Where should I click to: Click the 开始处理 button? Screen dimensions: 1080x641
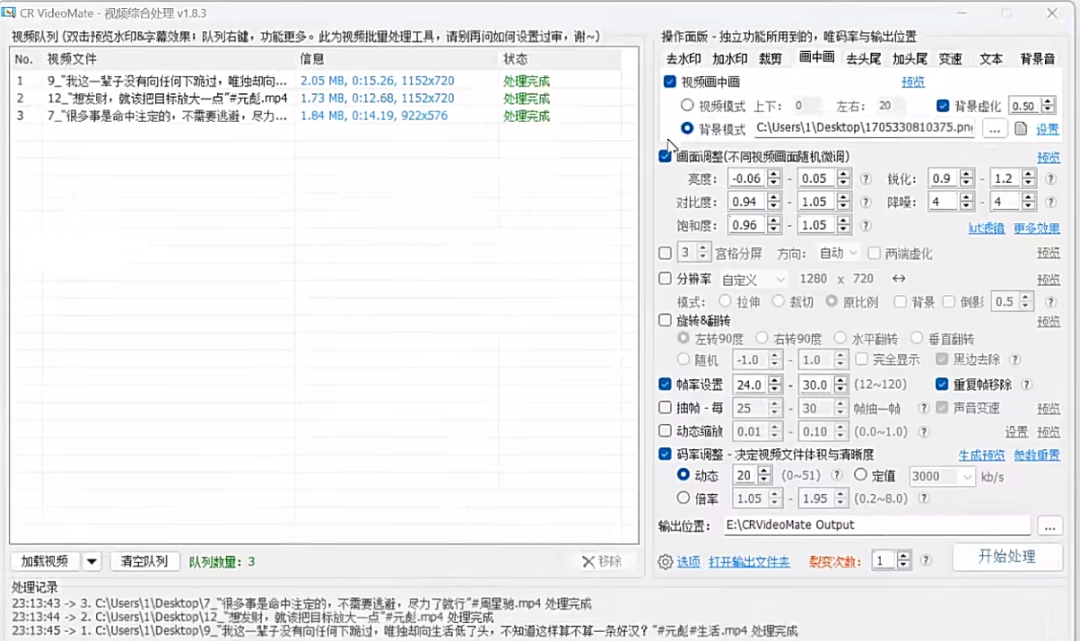click(x=1007, y=557)
